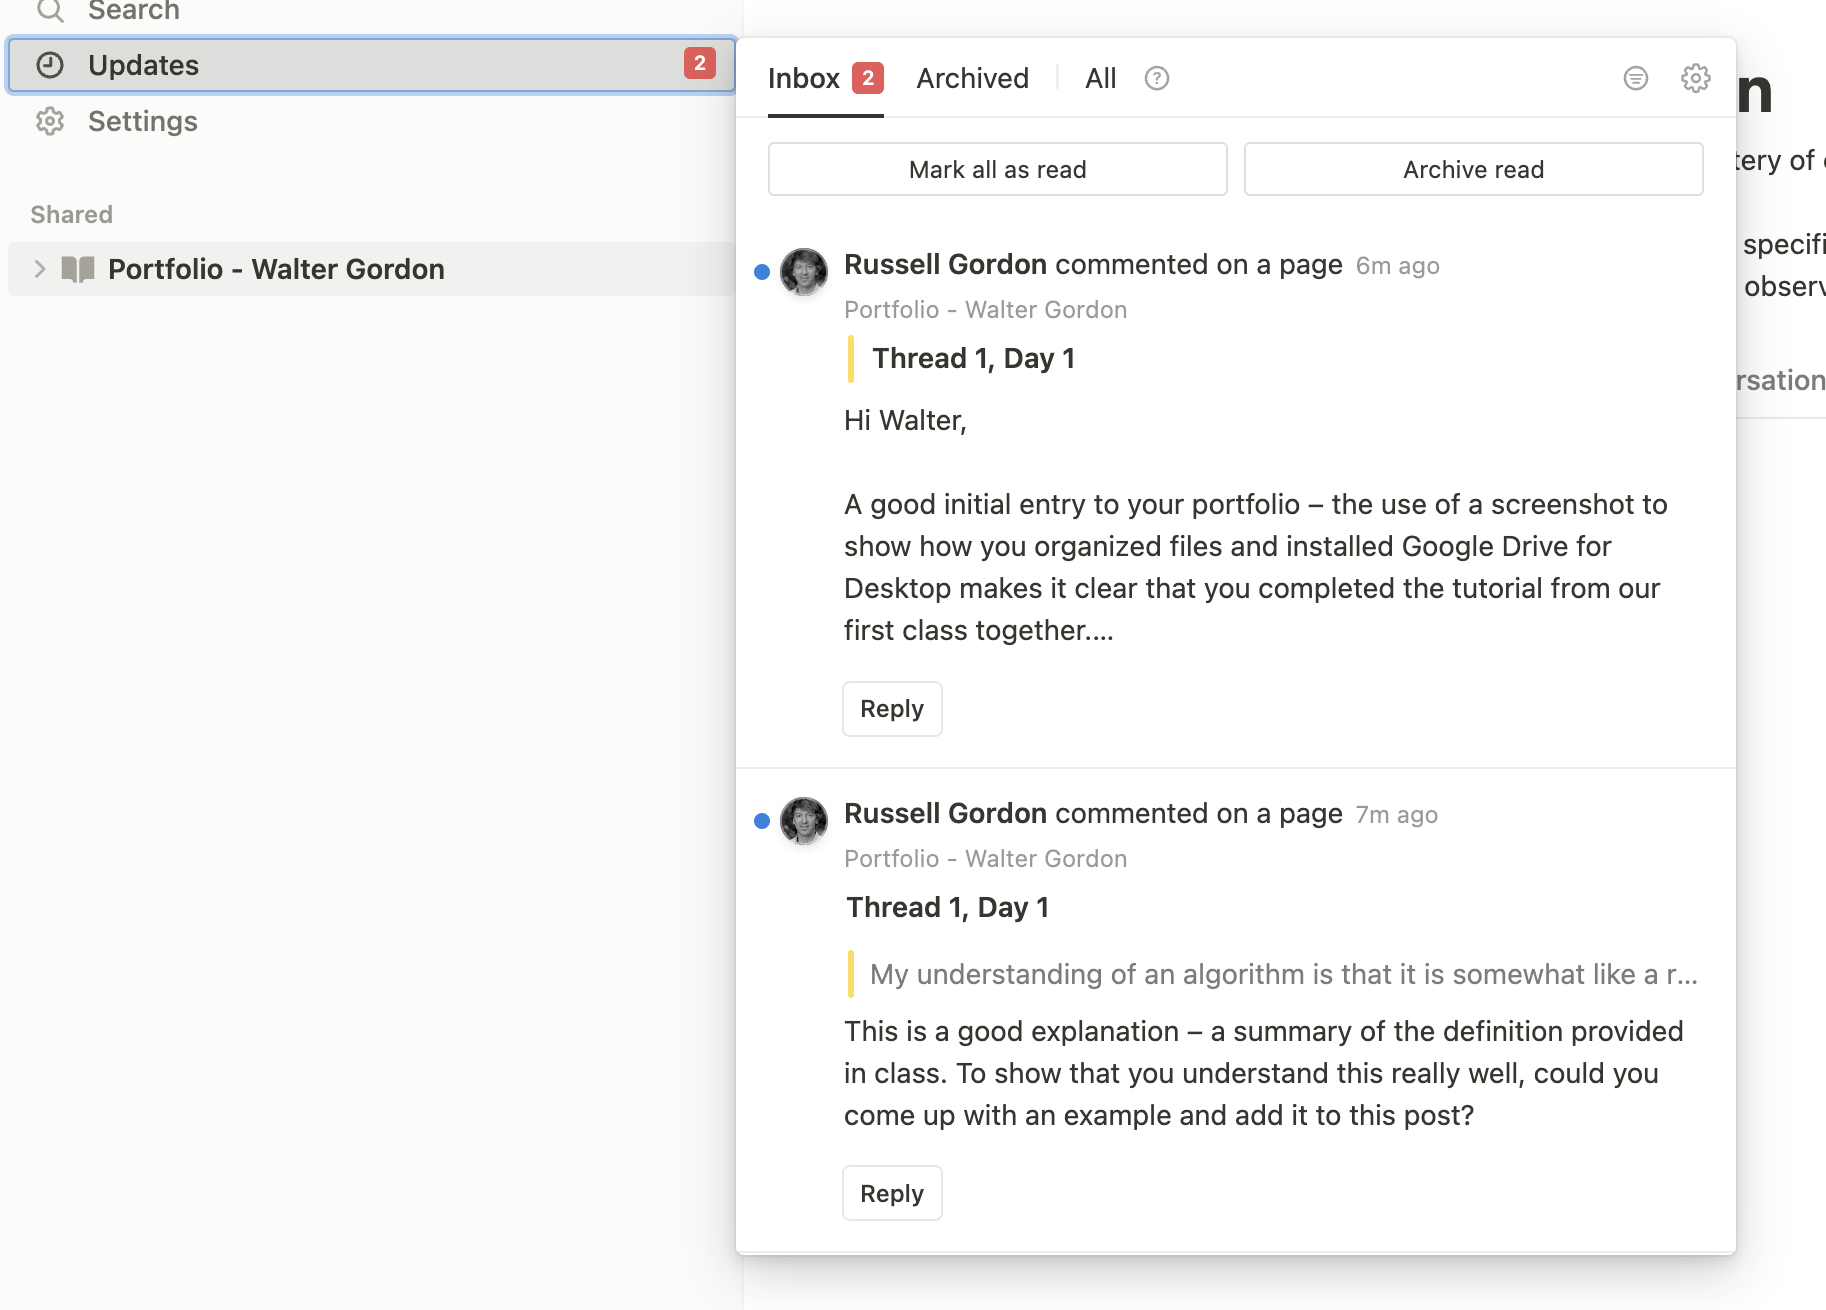Select the Inbox tab
This screenshot has width=1826, height=1310.
[x=804, y=78]
